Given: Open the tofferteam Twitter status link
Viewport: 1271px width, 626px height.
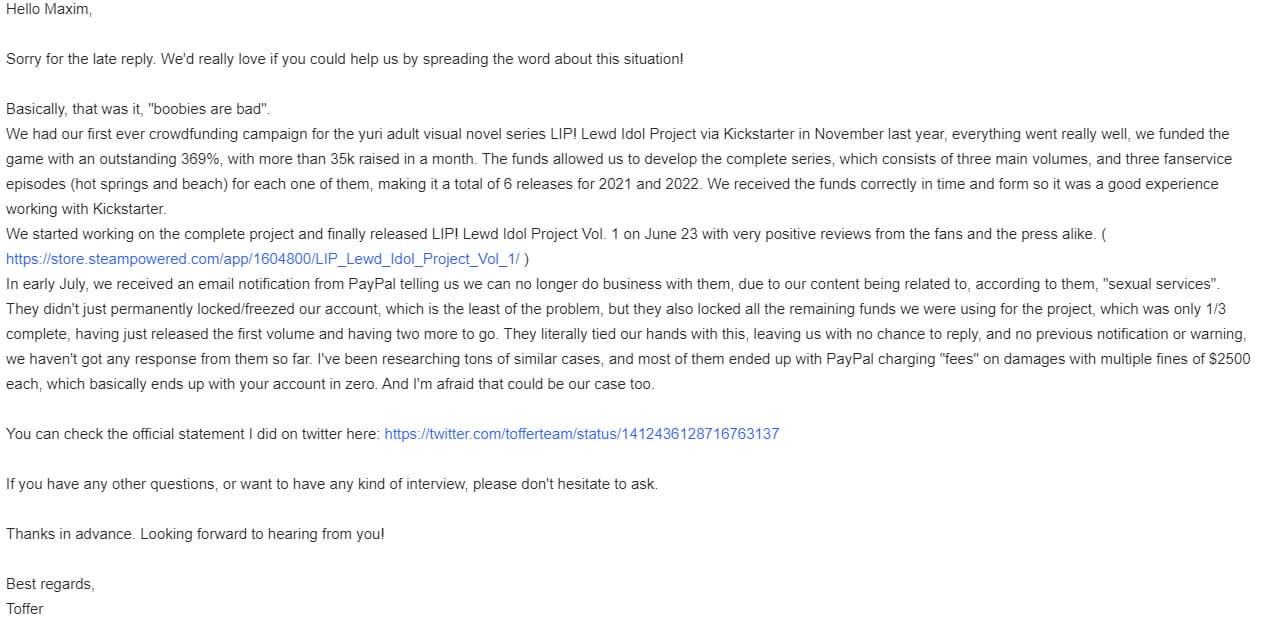Looking at the screenshot, I should coord(581,434).
